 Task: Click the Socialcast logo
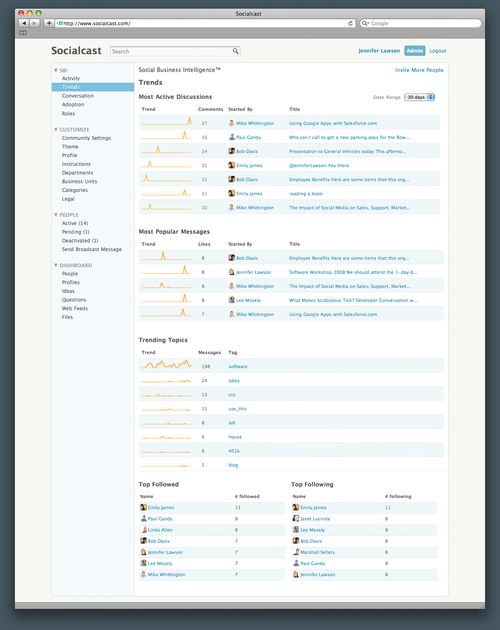point(76,51)
